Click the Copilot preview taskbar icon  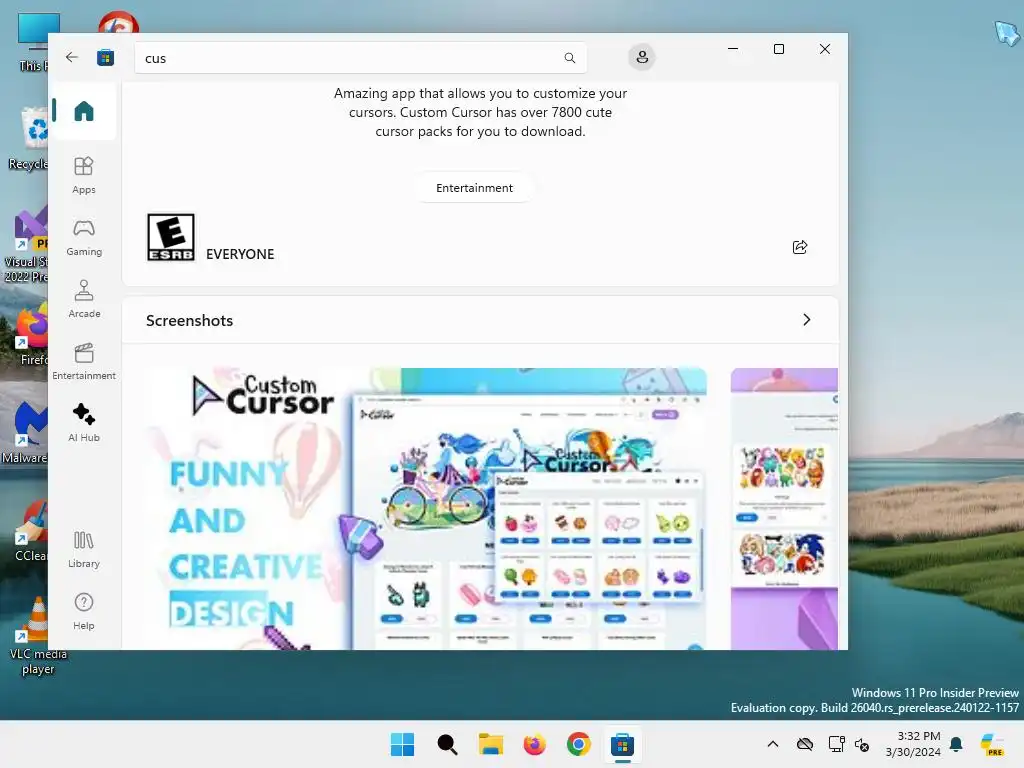(x=992, y=744)
